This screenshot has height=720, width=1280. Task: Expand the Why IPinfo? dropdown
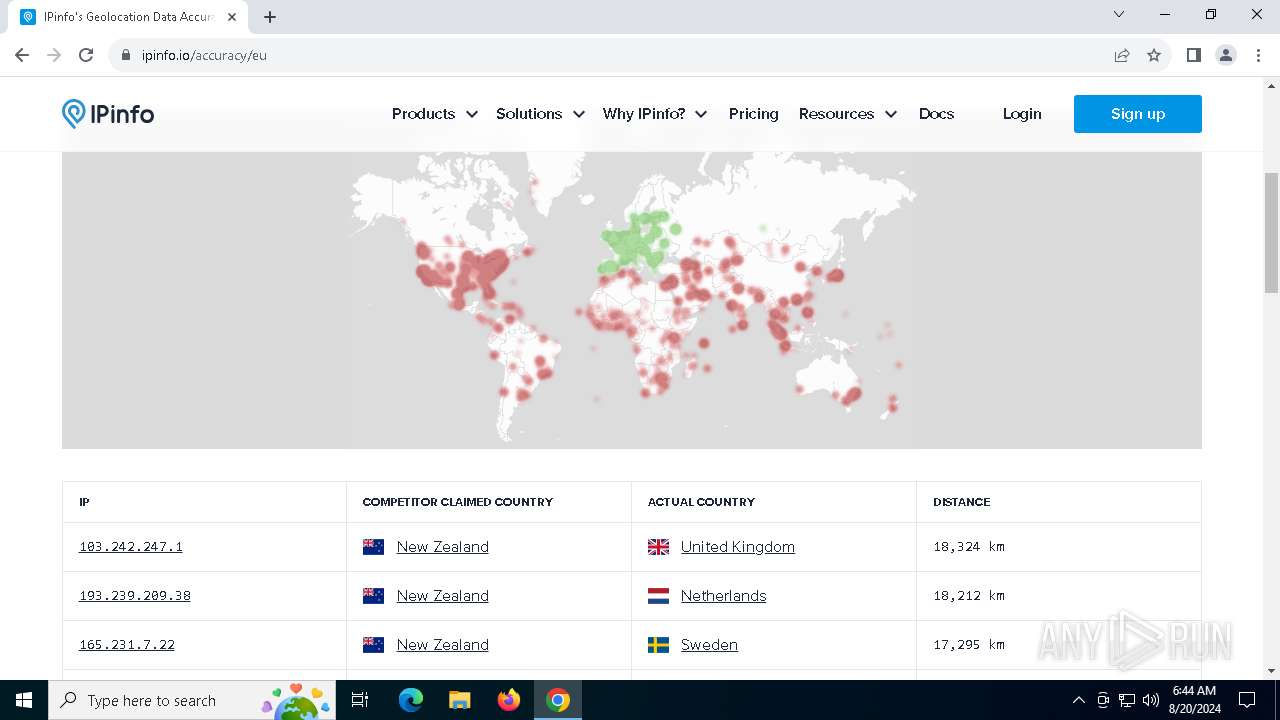pyautogui.click(x=654, y=114)
